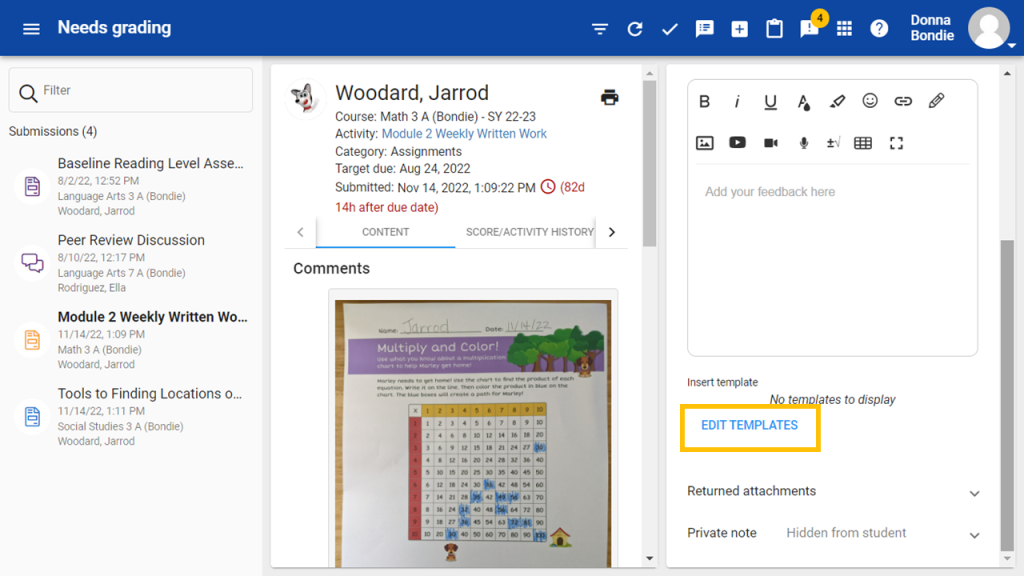
Task: Click the refresh icon in top bar
Action: coord(635,29)
